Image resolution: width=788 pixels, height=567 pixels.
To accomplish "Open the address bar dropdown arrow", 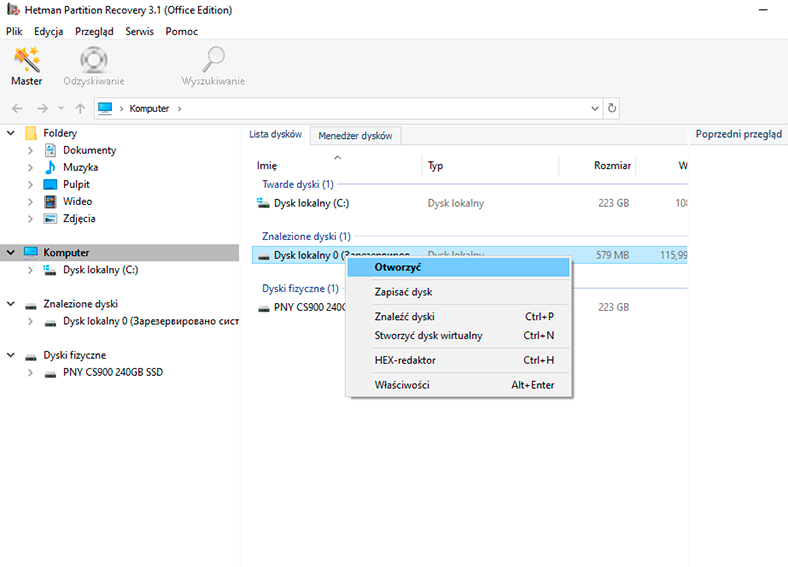I will (x=595, y=108).
